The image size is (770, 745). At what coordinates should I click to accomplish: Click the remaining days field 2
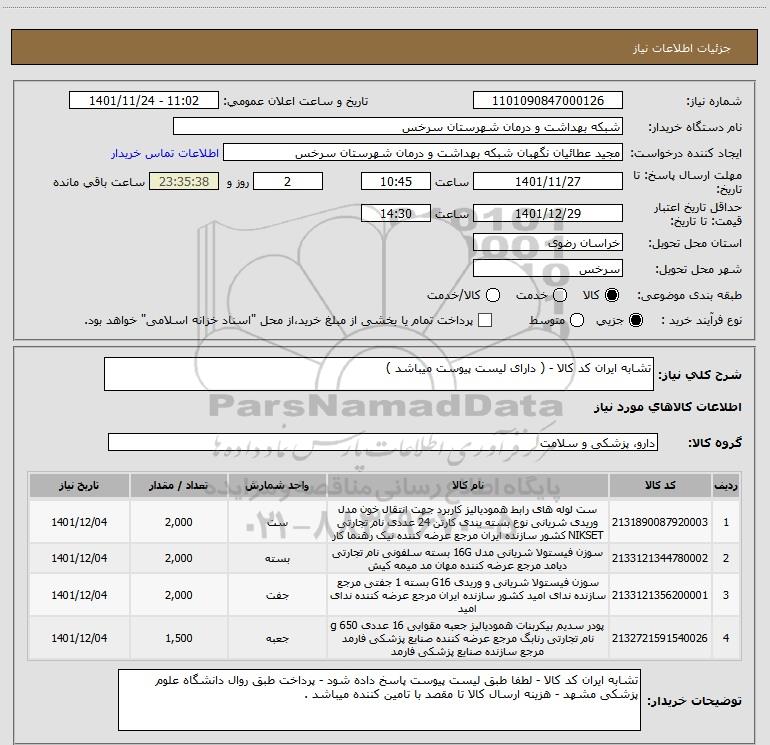point(288,181)
